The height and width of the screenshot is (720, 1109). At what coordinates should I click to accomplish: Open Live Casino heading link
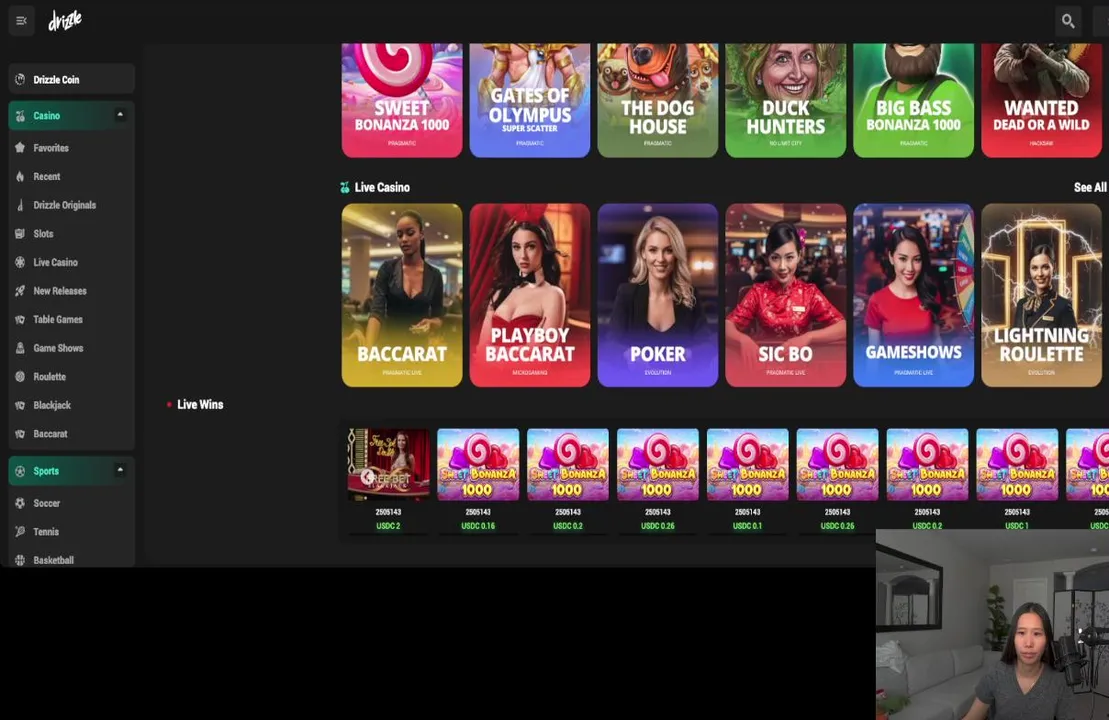pyautogui.click(x=382, y=187)
